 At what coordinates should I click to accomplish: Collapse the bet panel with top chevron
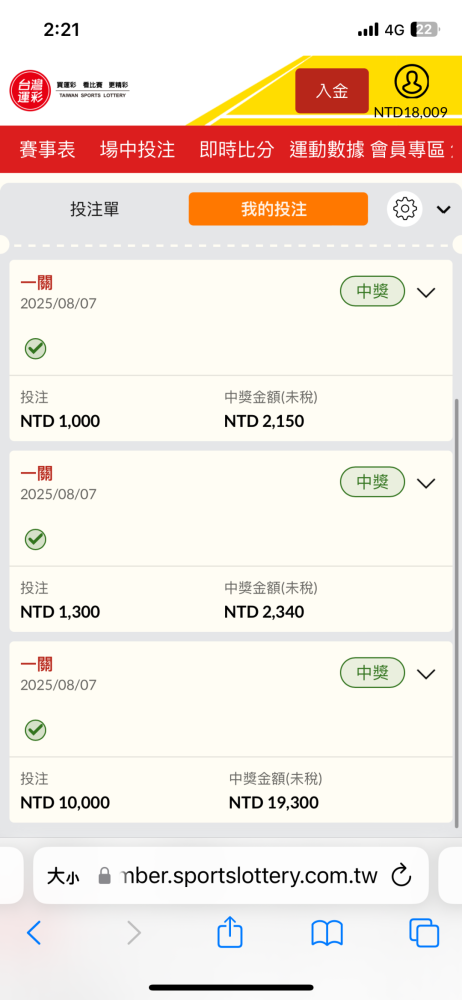tap(443, 209)
